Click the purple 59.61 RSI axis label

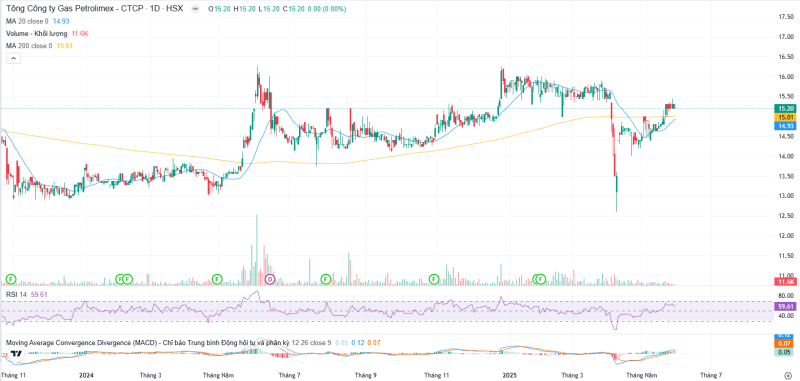pos(784,307)
